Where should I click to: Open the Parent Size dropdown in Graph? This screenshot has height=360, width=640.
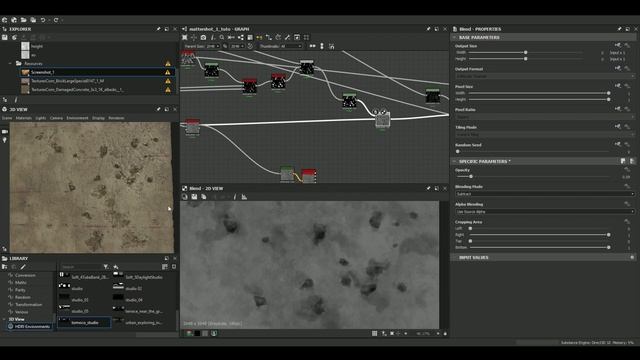coord(213,46)
